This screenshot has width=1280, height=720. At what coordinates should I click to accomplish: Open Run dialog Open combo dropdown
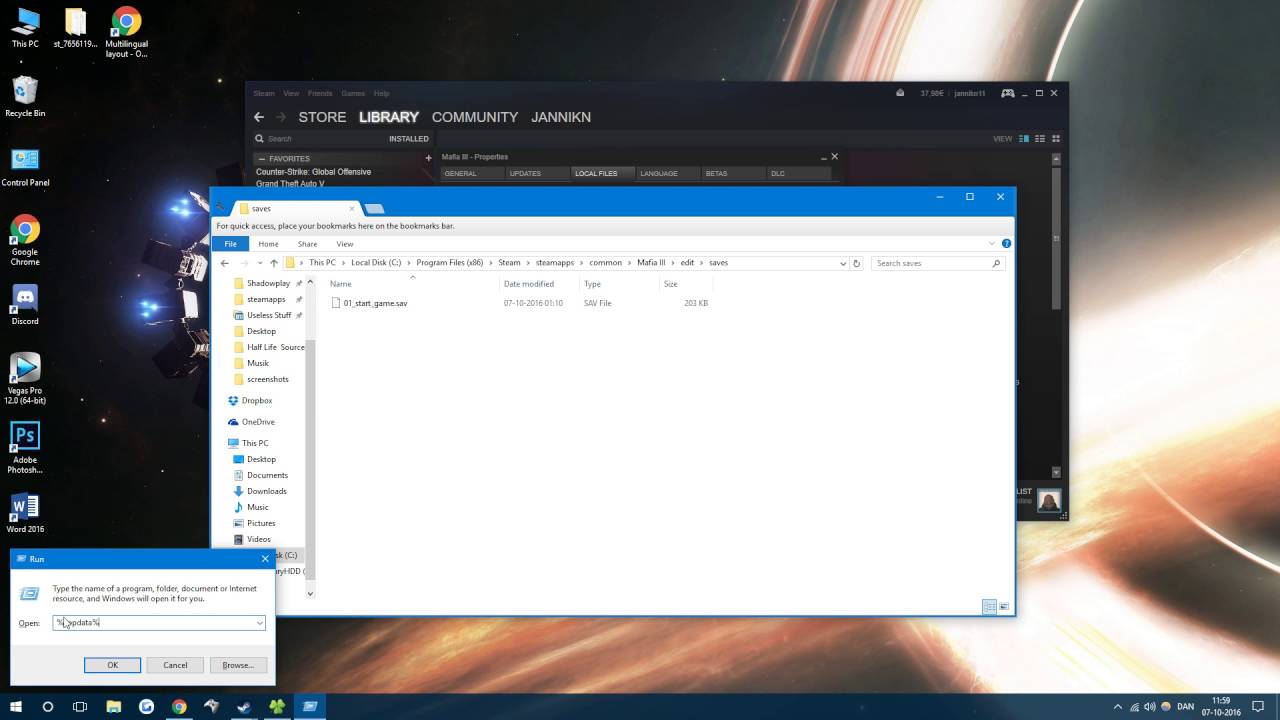pyautogui.click(x=260, y=623)
